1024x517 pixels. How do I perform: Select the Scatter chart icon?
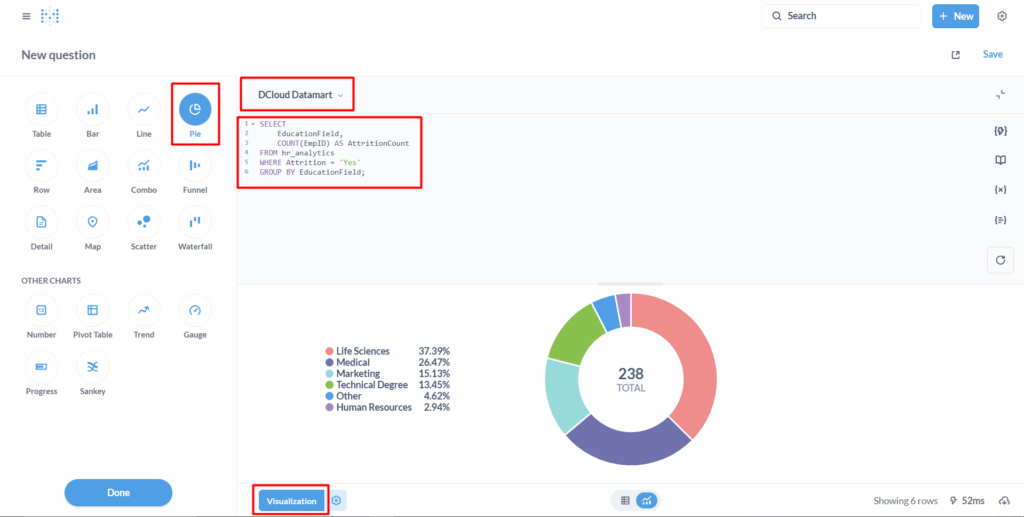pyautogui.click(x=144, y=221)
